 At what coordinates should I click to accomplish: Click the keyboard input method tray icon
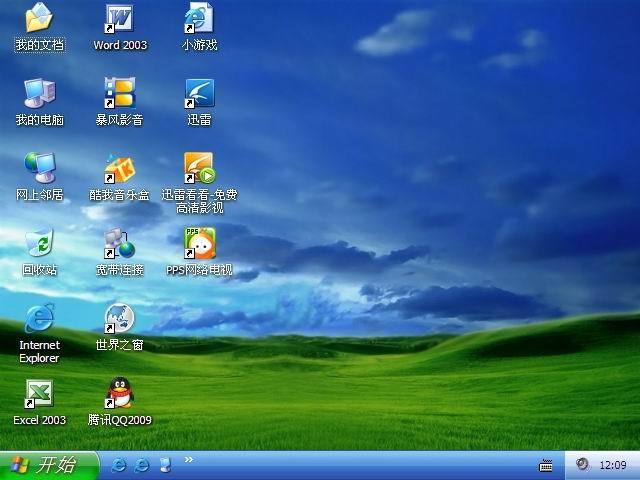point(546,465)
